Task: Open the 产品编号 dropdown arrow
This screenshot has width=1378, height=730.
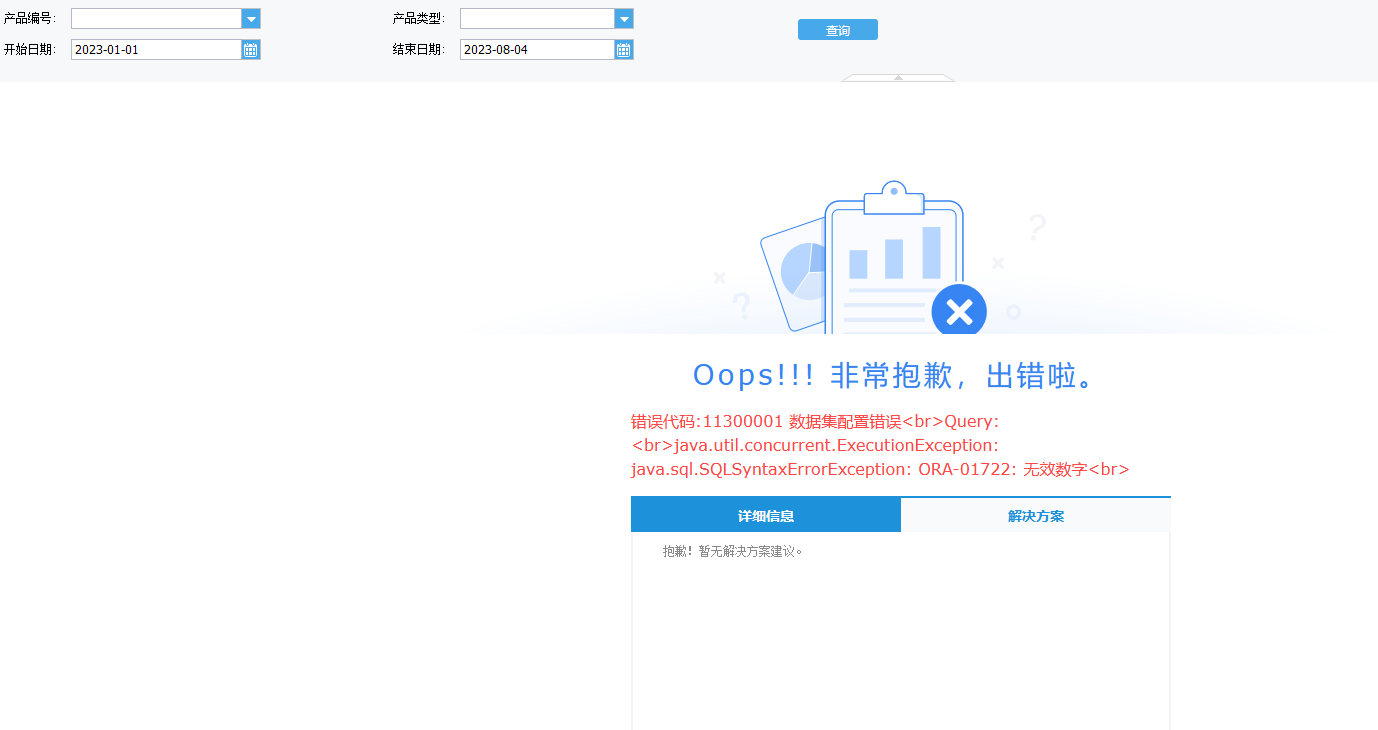Action: tap(251, 19)
